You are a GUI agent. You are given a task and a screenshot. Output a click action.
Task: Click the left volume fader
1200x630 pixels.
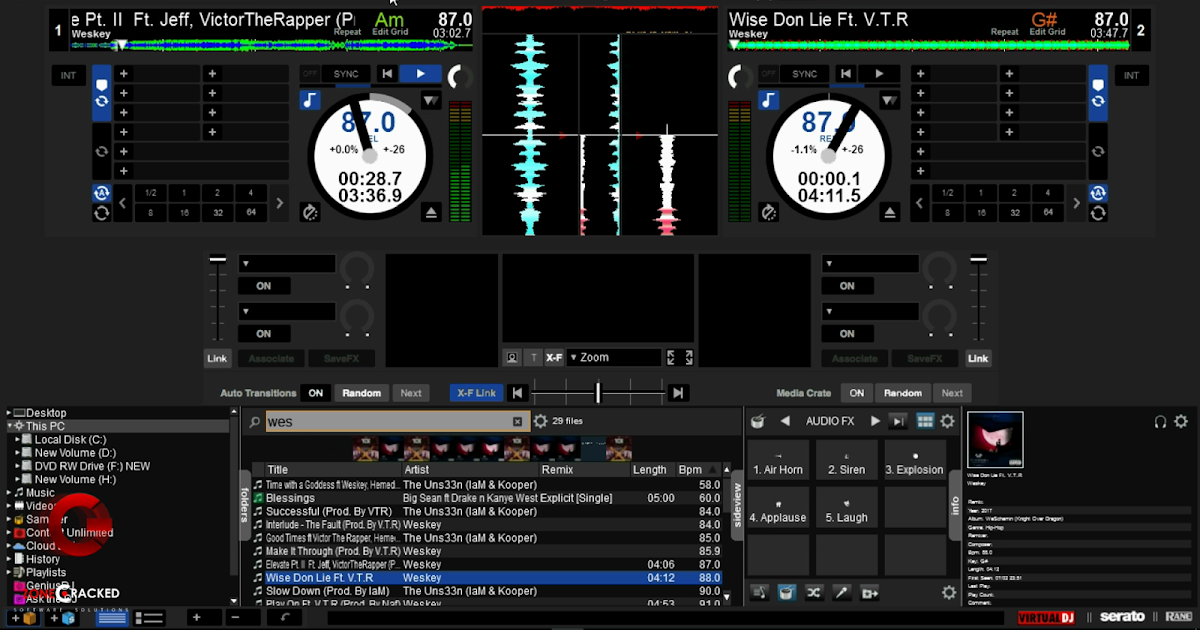pos(217,261)
